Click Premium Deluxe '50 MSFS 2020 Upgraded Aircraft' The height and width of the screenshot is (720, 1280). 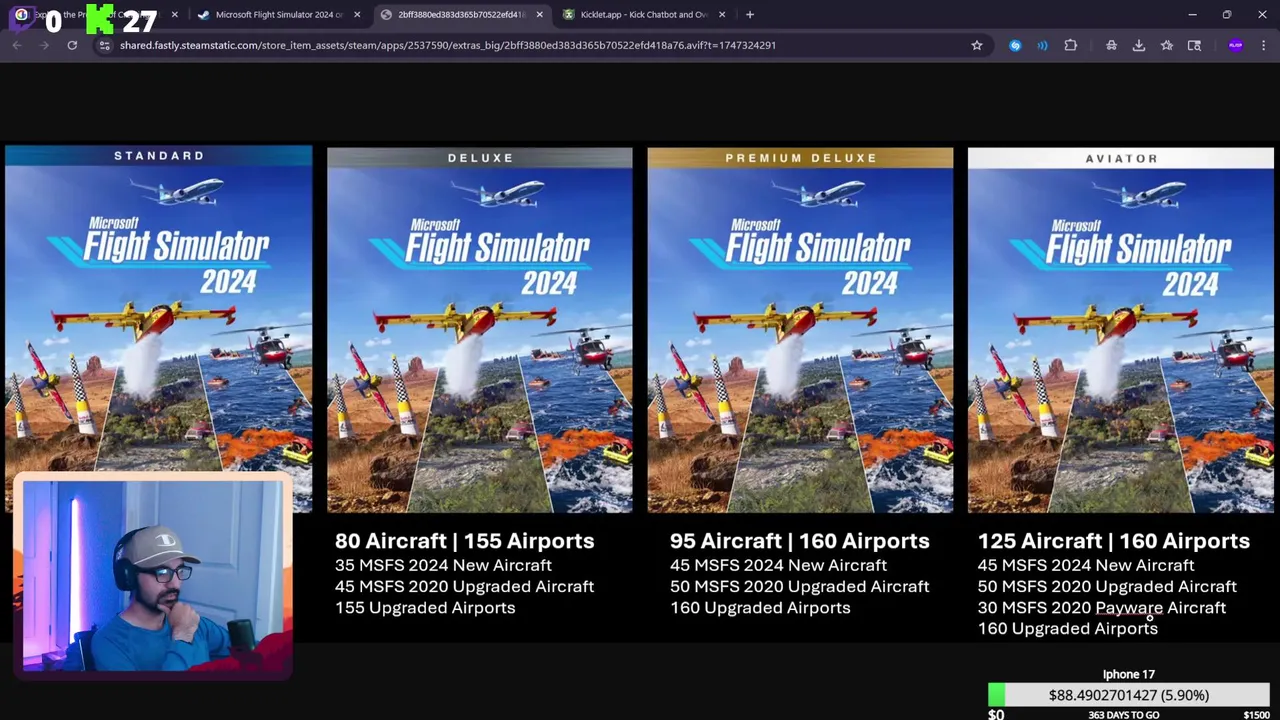pos(799,586)
